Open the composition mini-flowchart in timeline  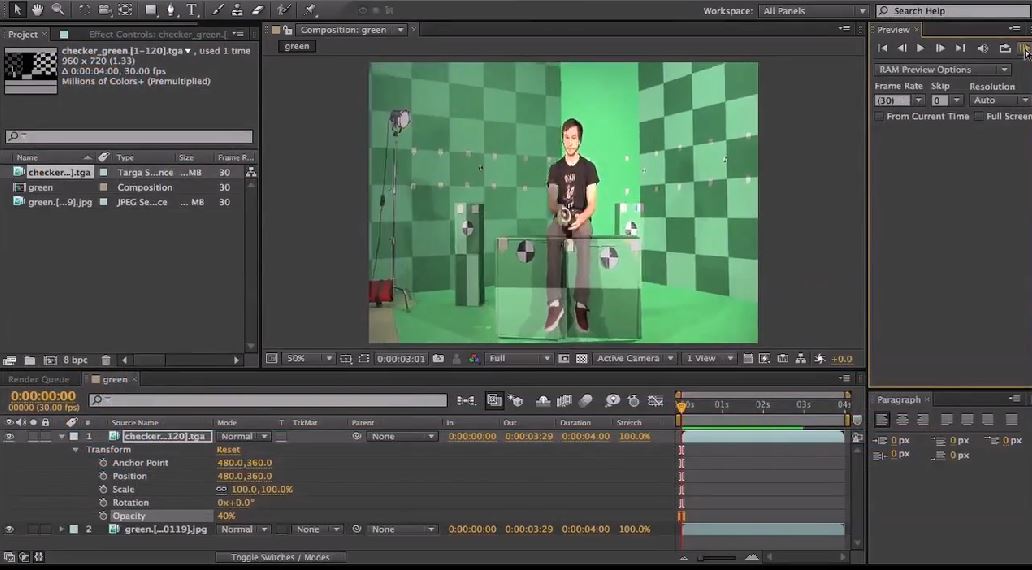466,400
